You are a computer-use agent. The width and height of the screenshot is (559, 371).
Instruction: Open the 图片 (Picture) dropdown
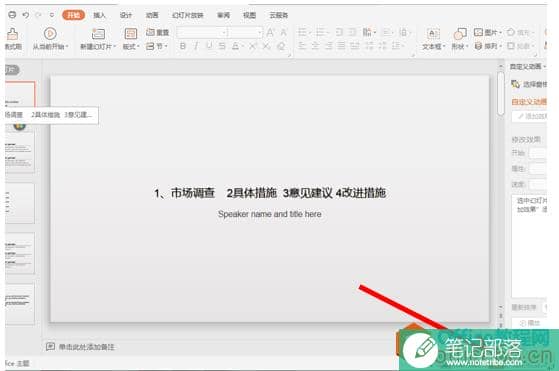pyautogui.click(x=488, y=32)
